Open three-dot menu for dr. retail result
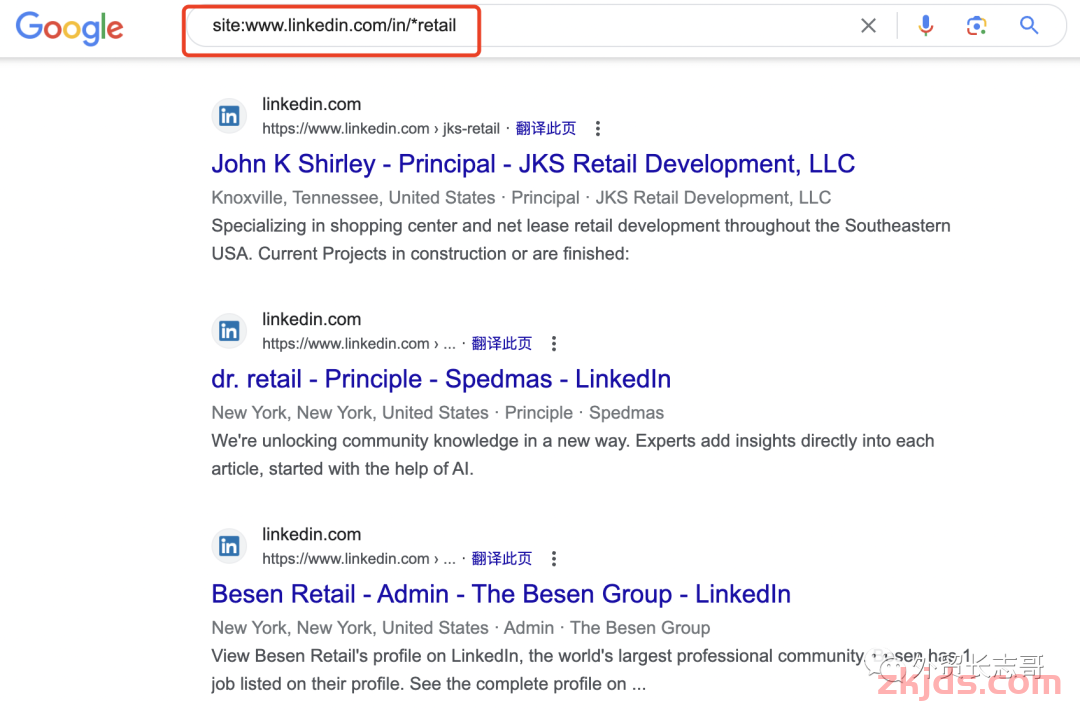Viewport: 1080px width, 714px height. pyautogui.click(x=554, y=344)
